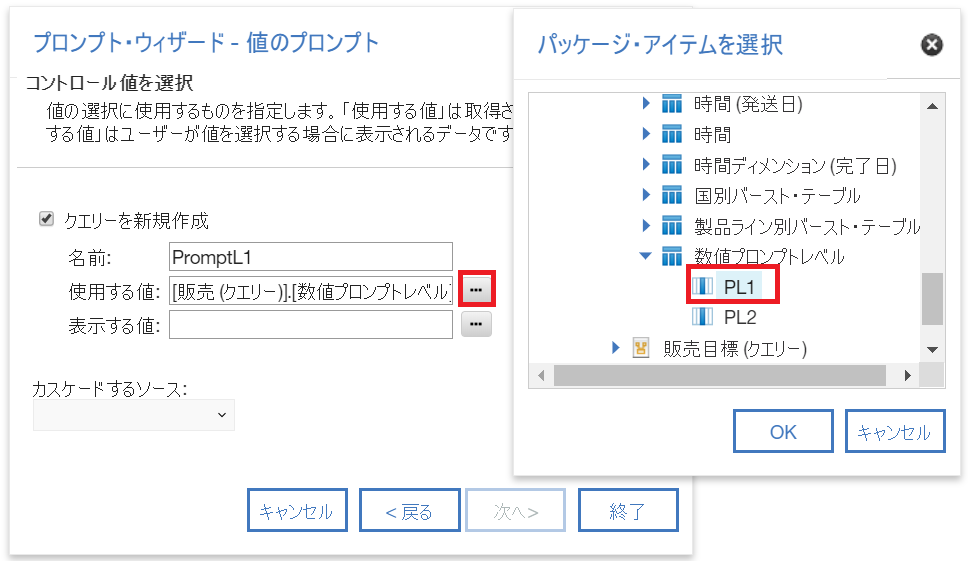Select 販売目標 (クエリー) label in the tree

tap(735, 349)
